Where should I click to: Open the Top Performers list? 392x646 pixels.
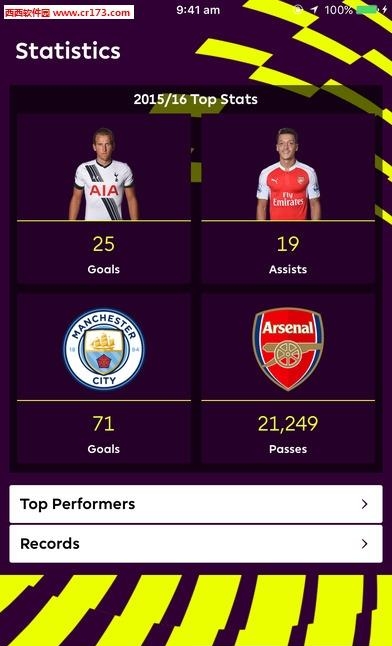tap(196, 504)
